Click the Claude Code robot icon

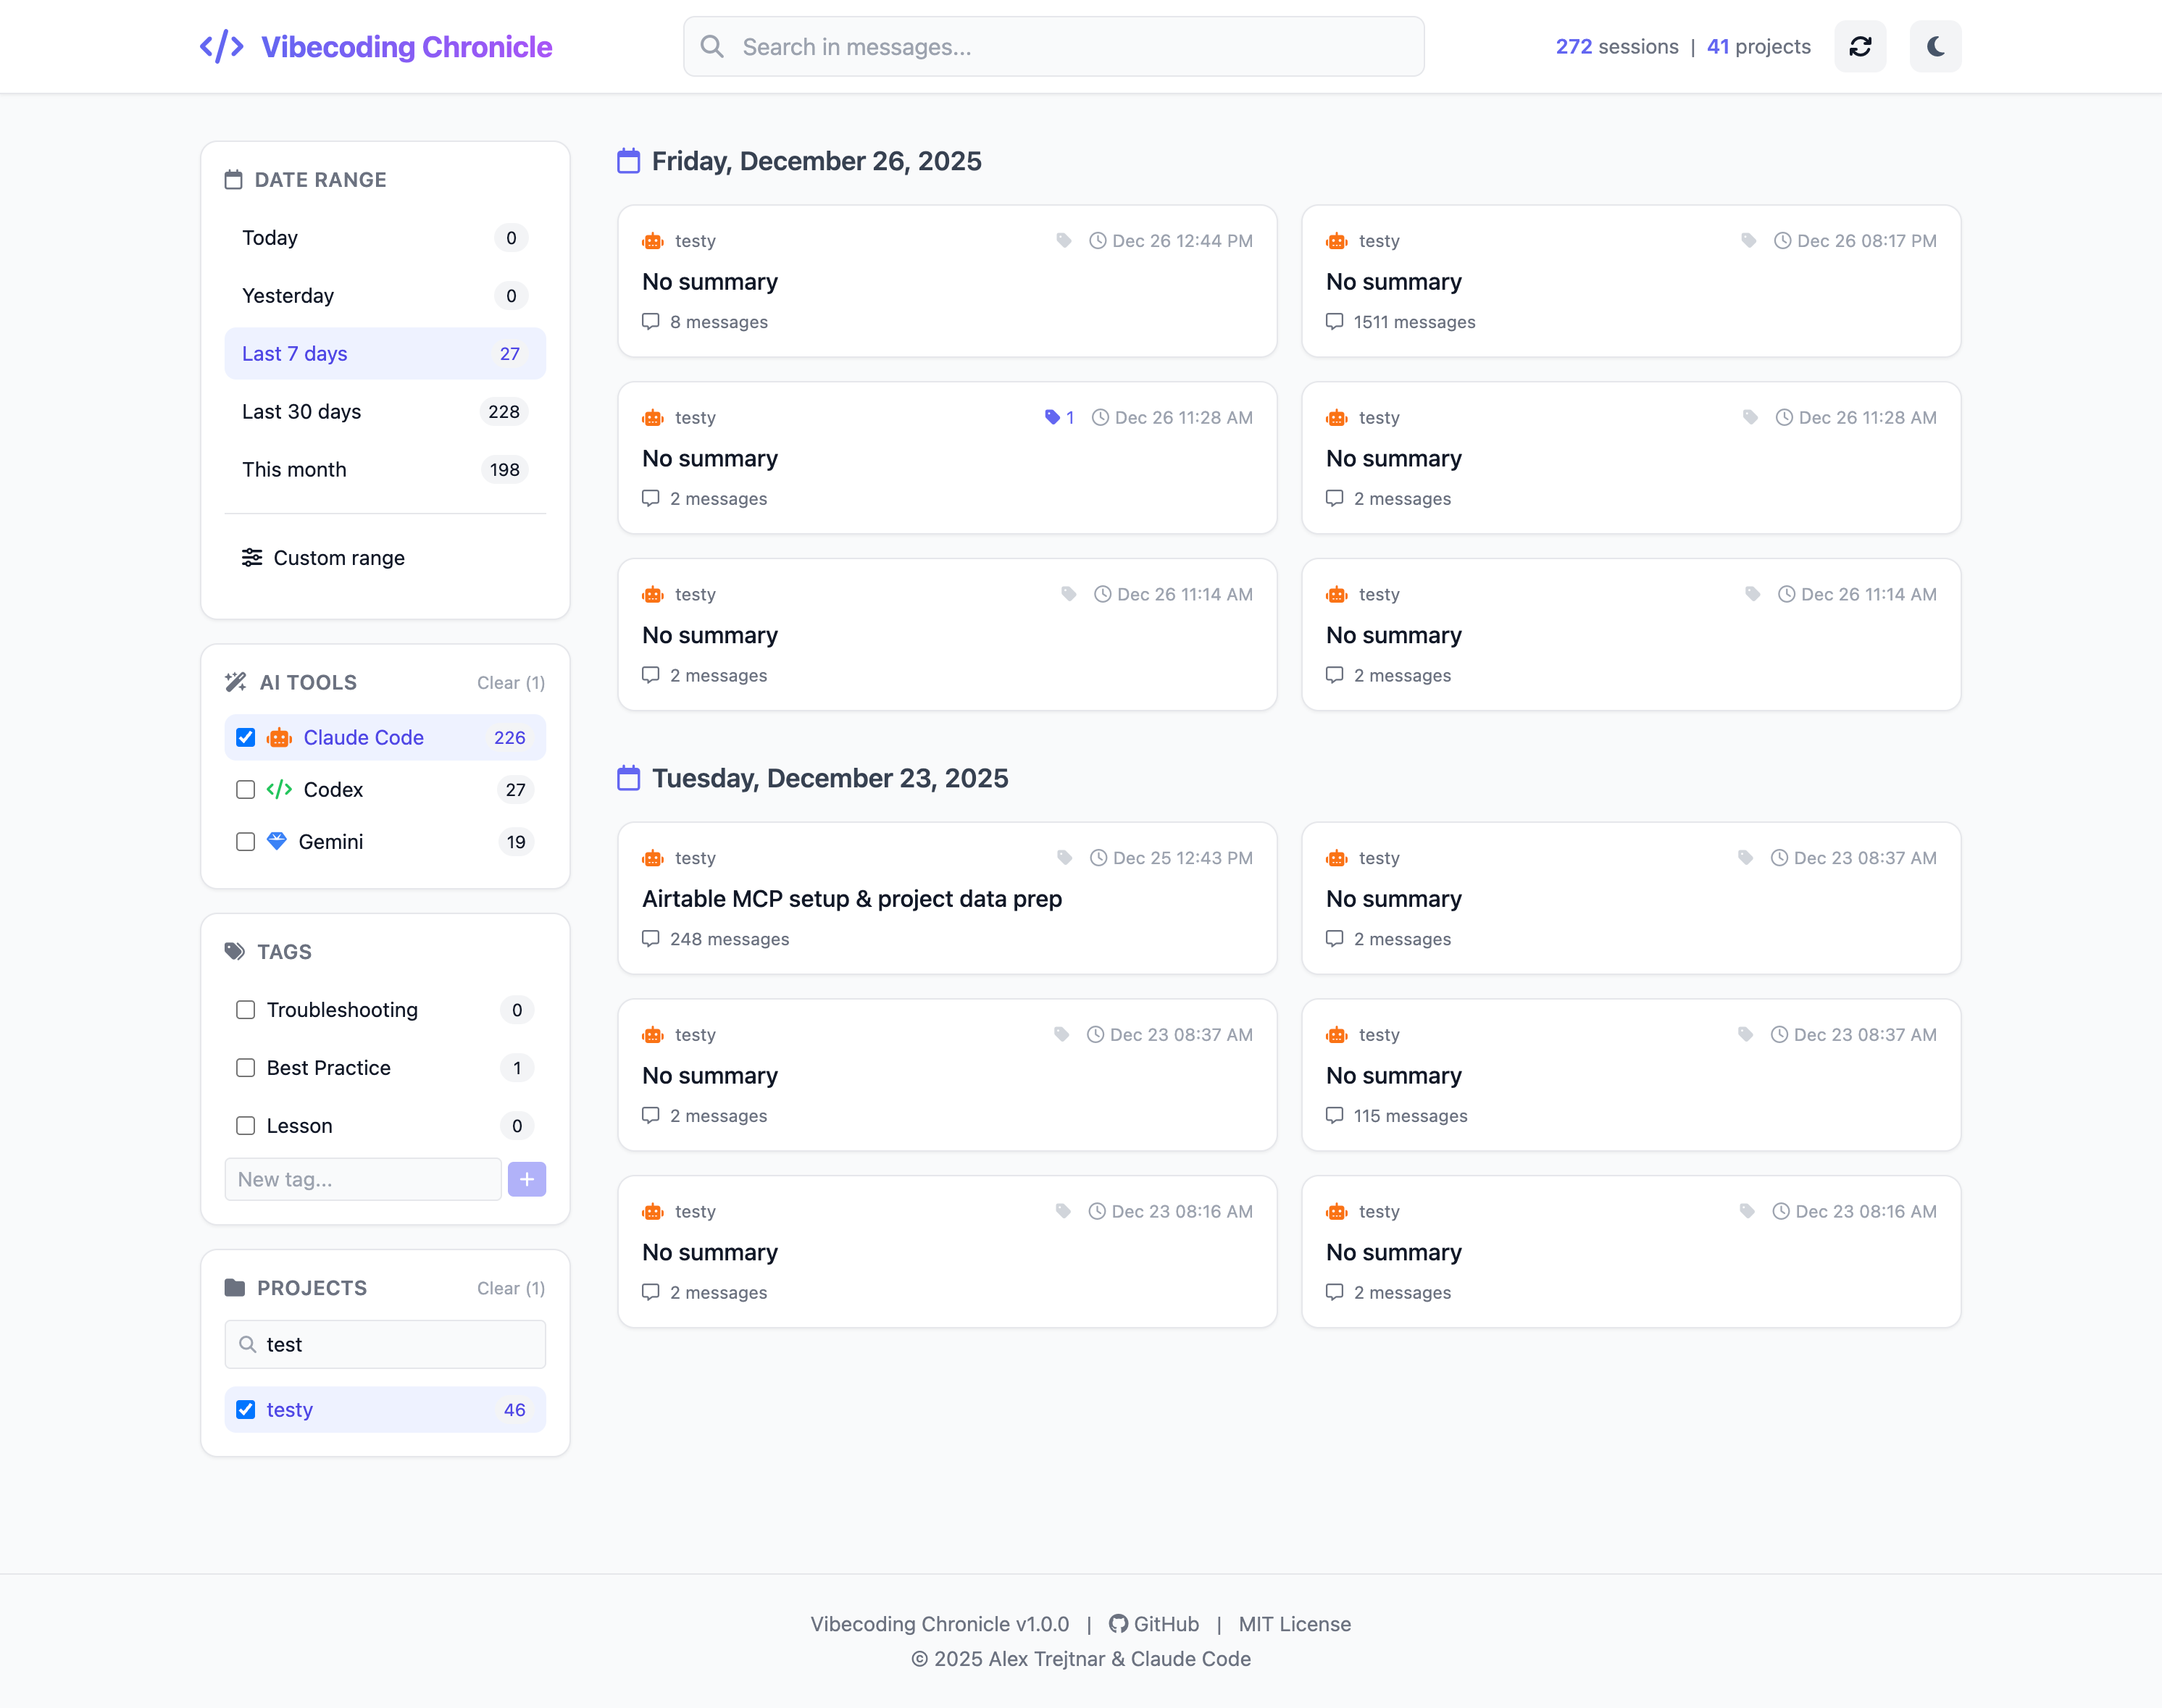[278, 737]
